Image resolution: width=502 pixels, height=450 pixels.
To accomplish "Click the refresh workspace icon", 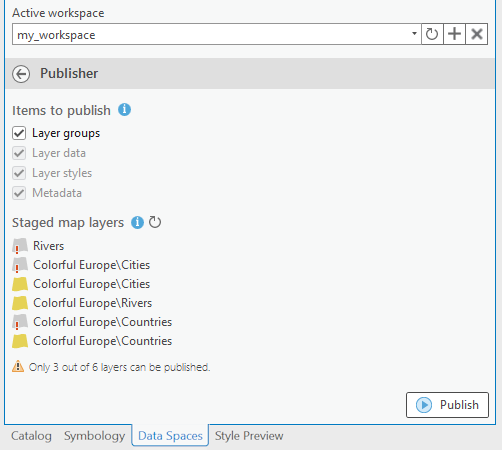I will point(432,34).
